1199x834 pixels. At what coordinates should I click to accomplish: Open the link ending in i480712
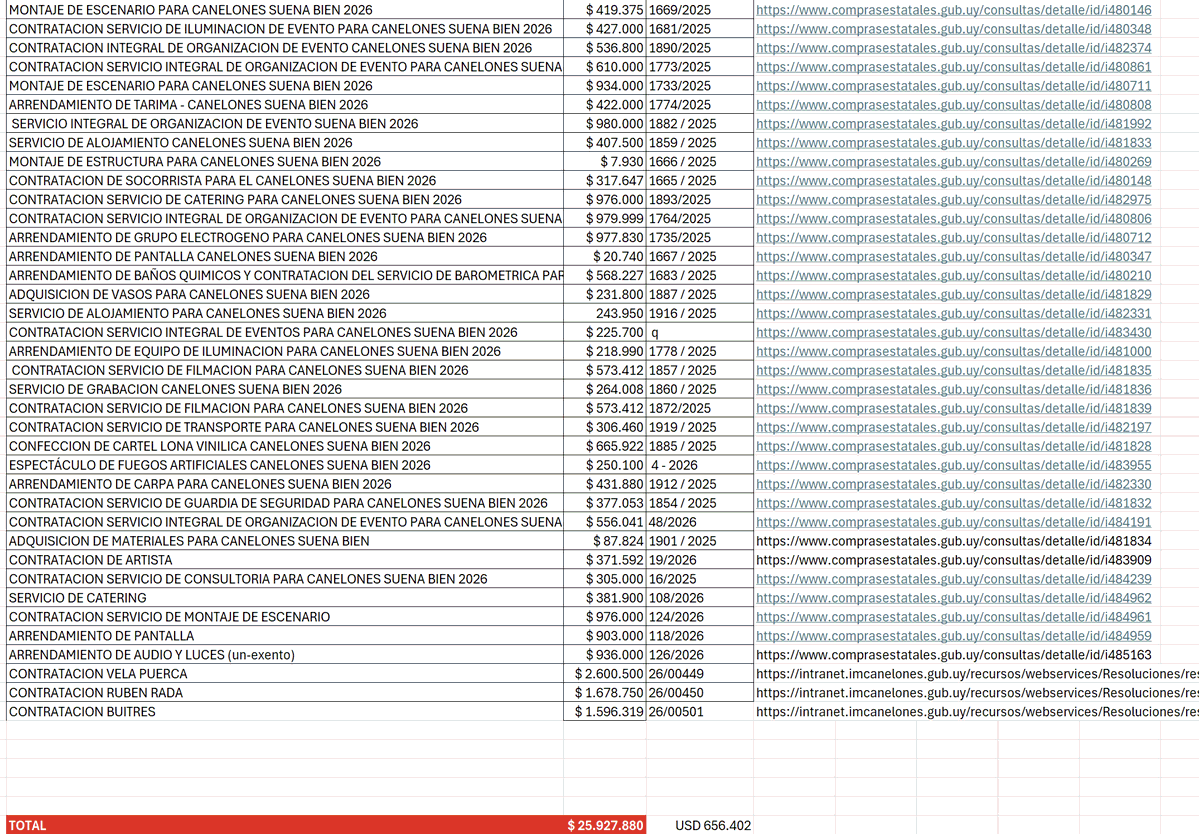coord(954,238)
